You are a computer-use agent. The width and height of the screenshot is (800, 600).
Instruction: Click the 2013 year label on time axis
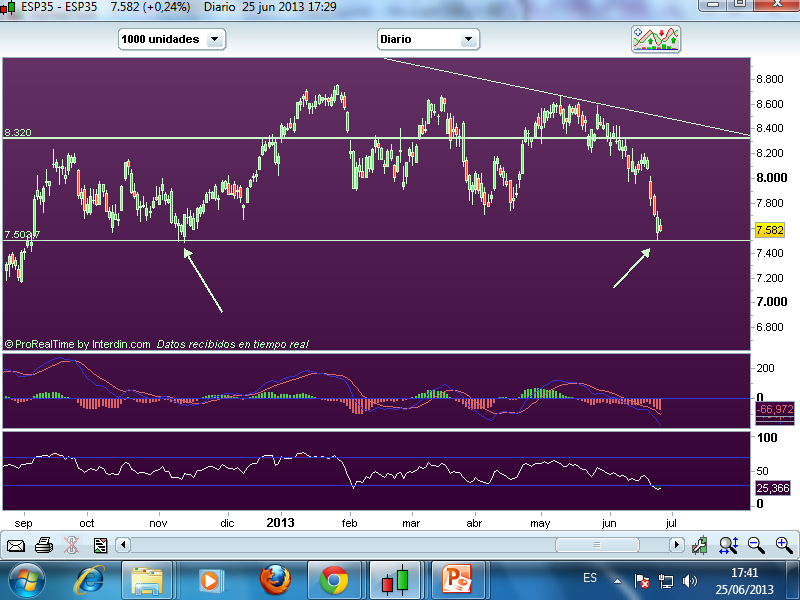click(x=281, y=522)
